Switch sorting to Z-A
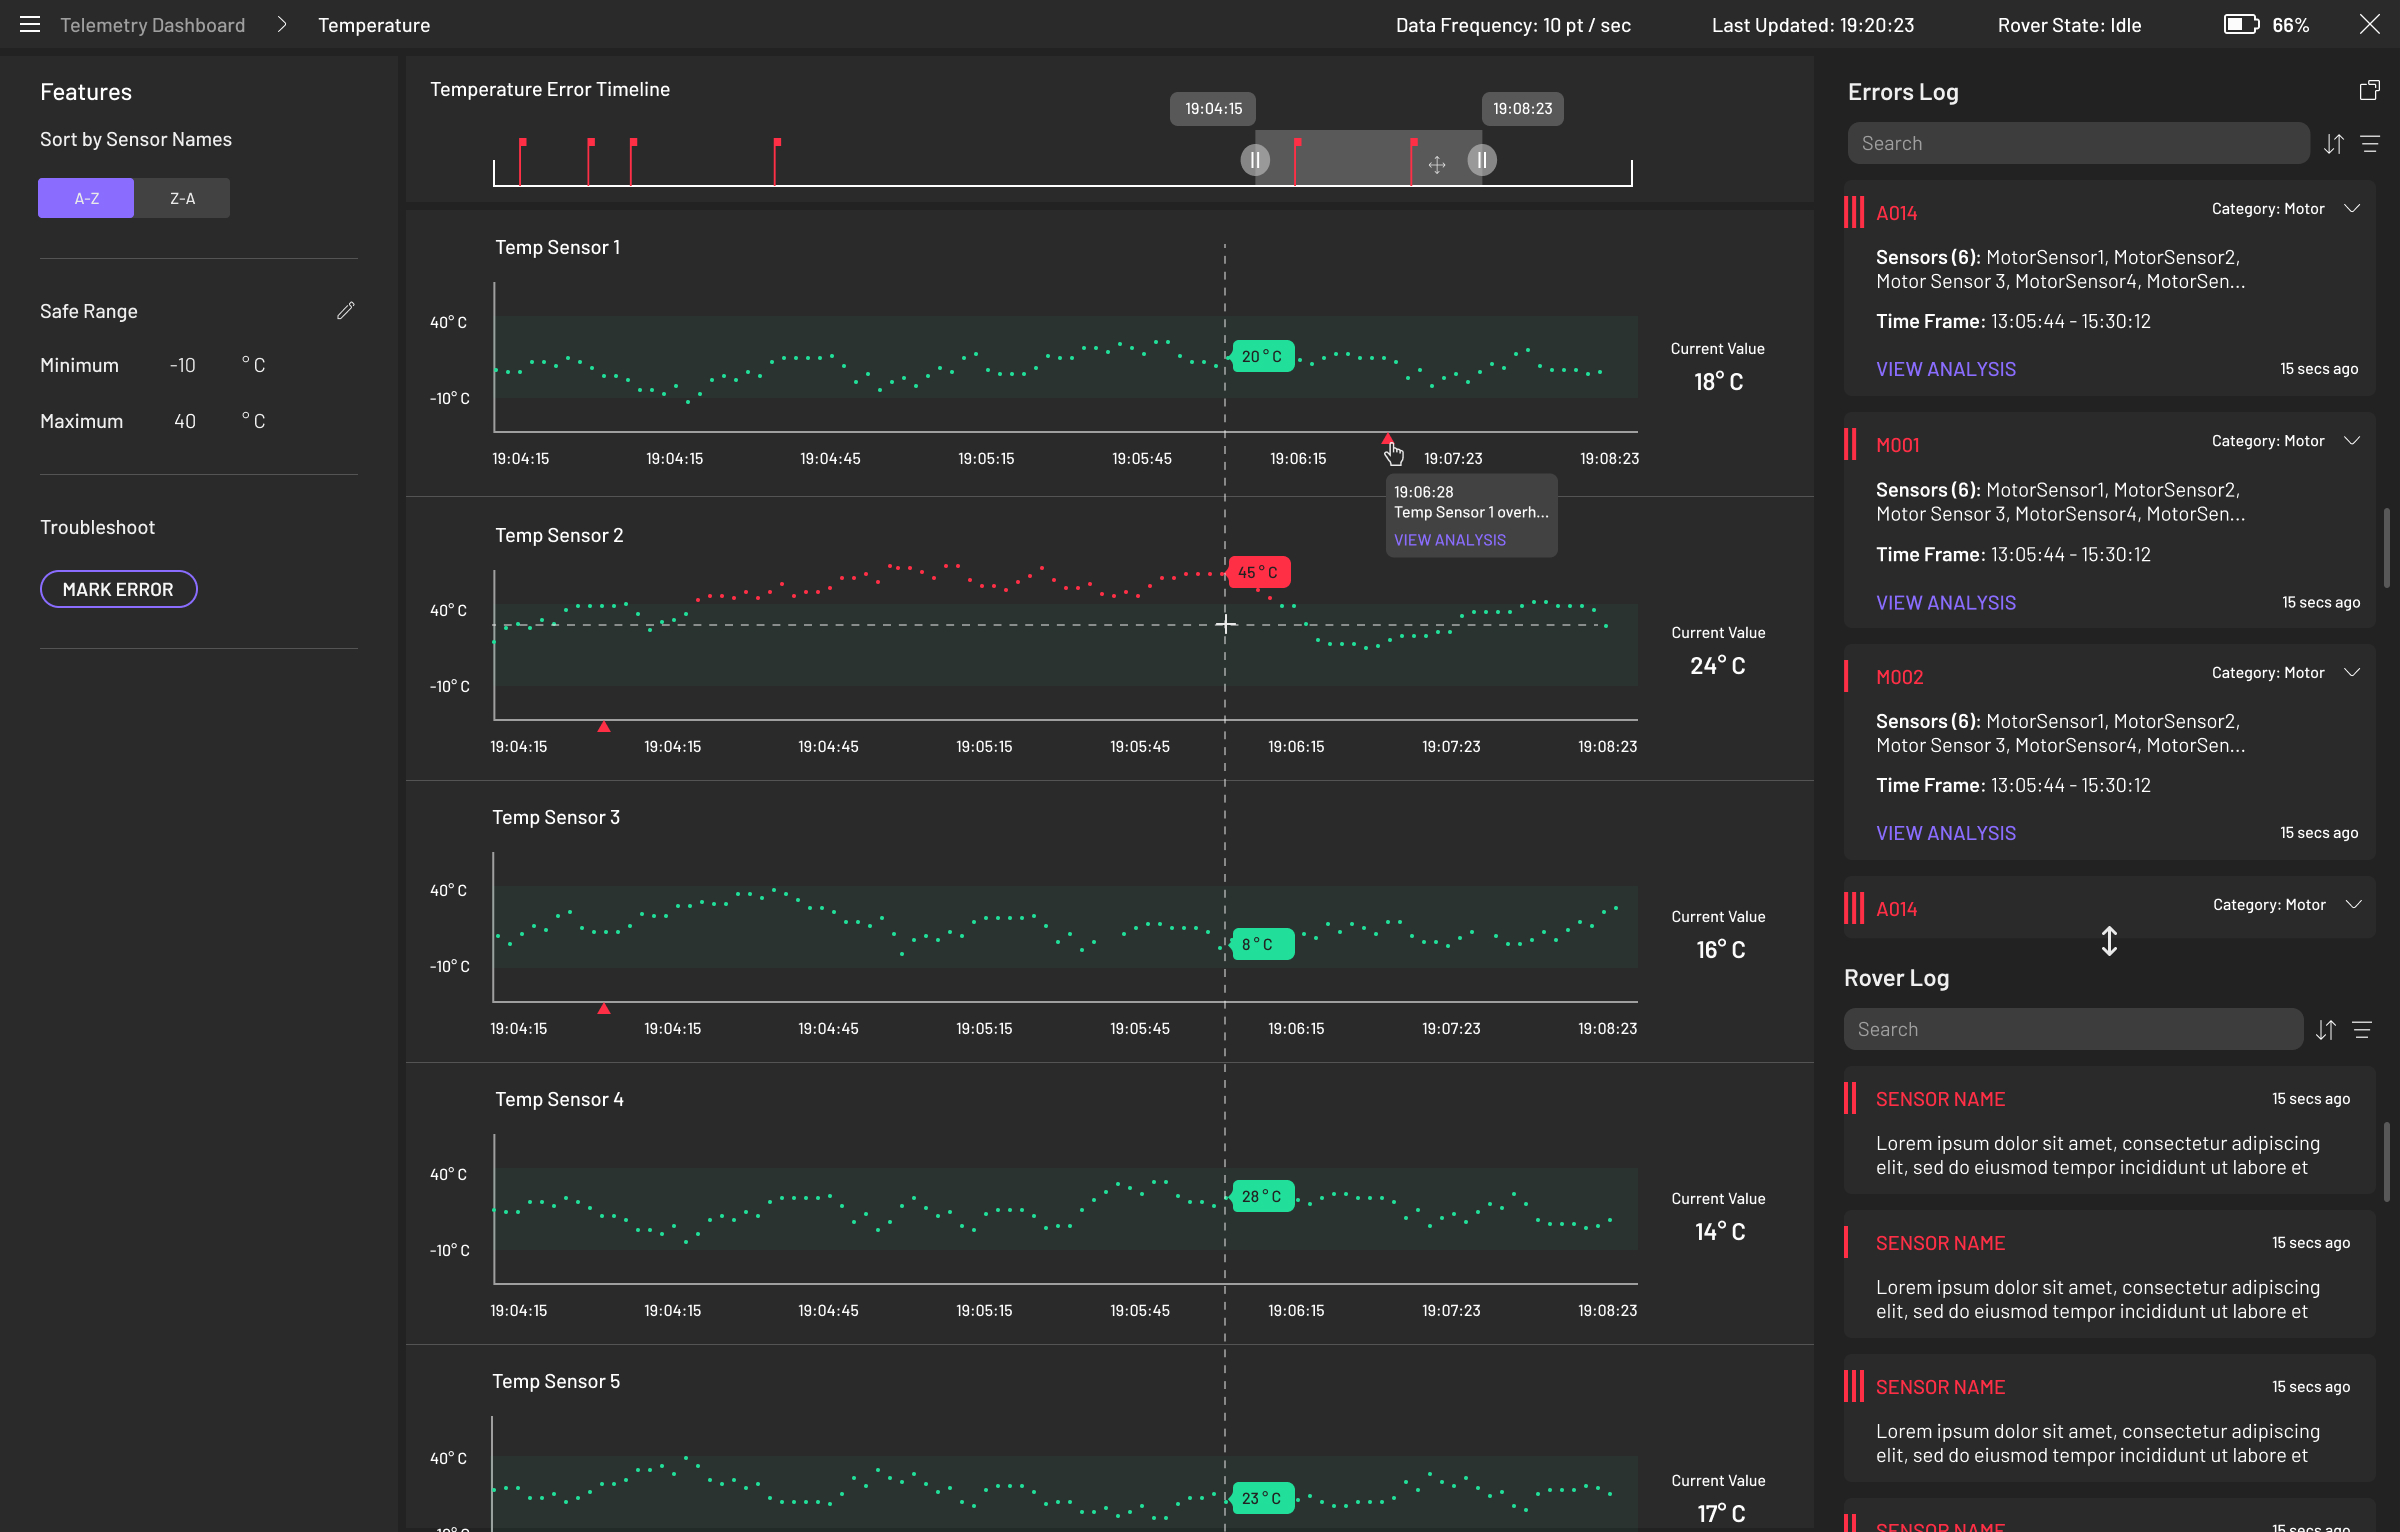Viewport: 2400px width, 1532px height. click(x=182, y=198)
